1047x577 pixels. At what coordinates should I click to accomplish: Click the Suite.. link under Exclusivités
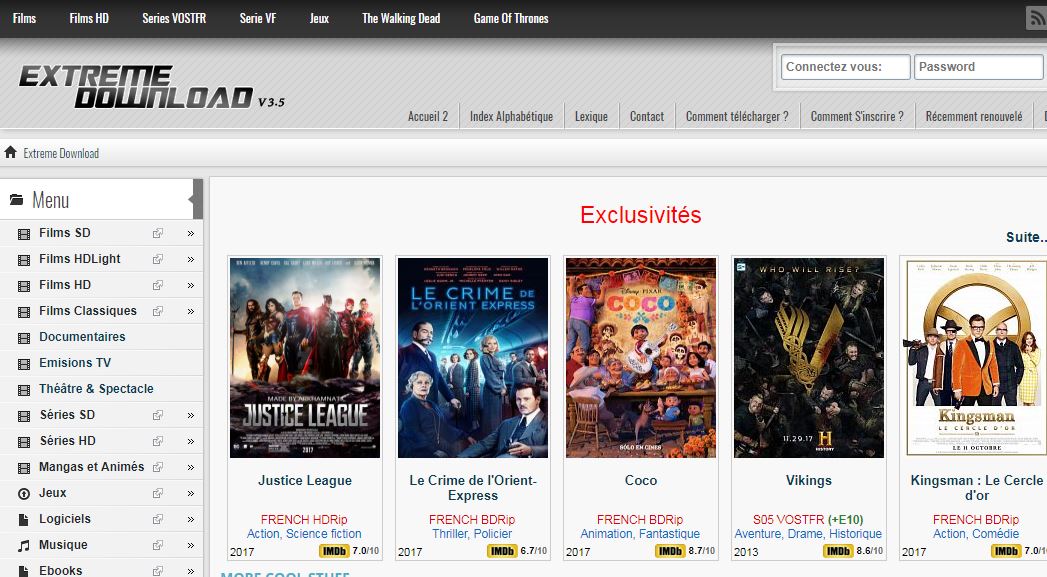(x=1026, y=237)
